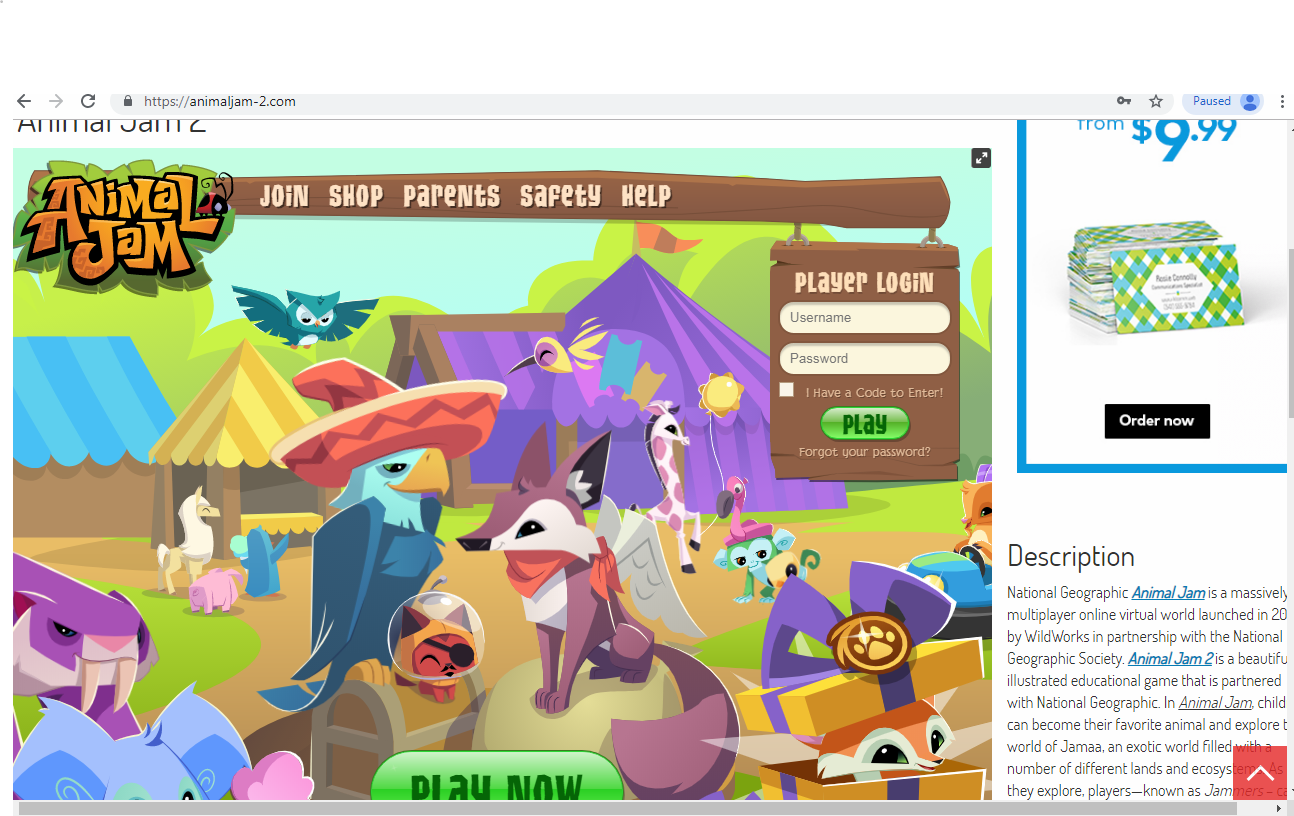Click the red scroll-to-top arrow
The image size is (1294, 816).
[x=1260, y=773]
